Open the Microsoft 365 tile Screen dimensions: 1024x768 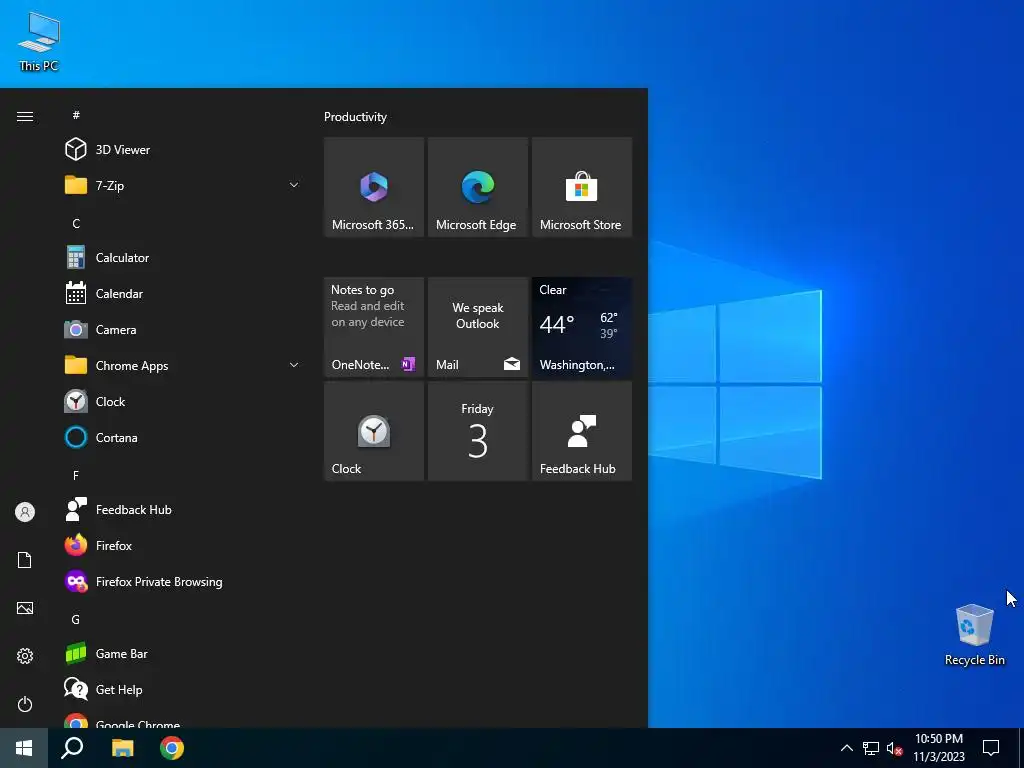tap(374, 187)
